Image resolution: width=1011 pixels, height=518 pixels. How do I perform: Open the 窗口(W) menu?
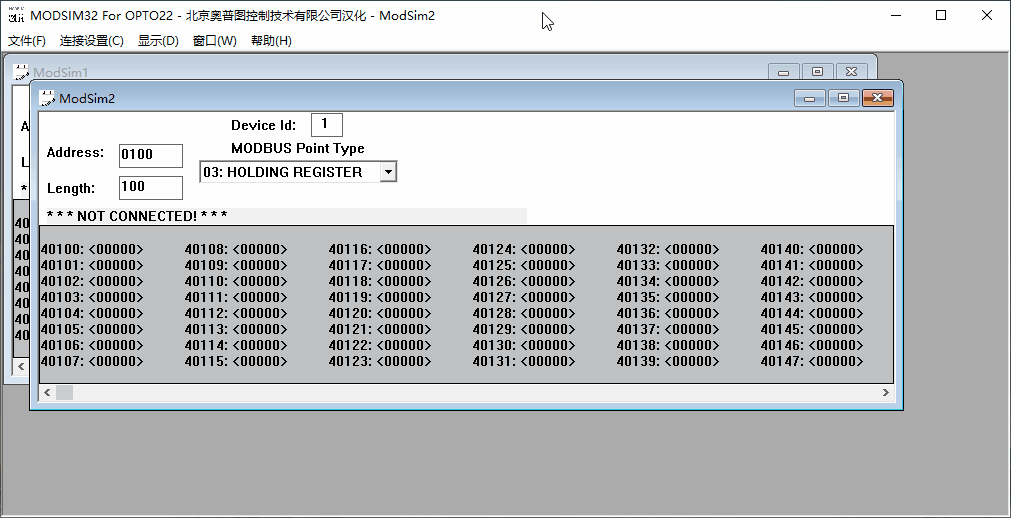click(215, 41)
